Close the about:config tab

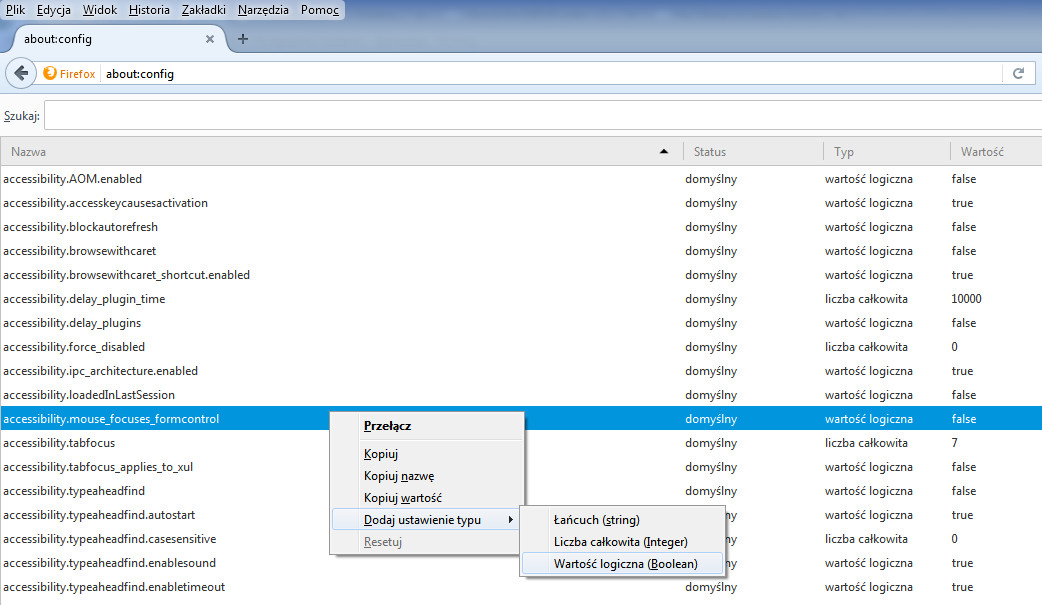210,39
